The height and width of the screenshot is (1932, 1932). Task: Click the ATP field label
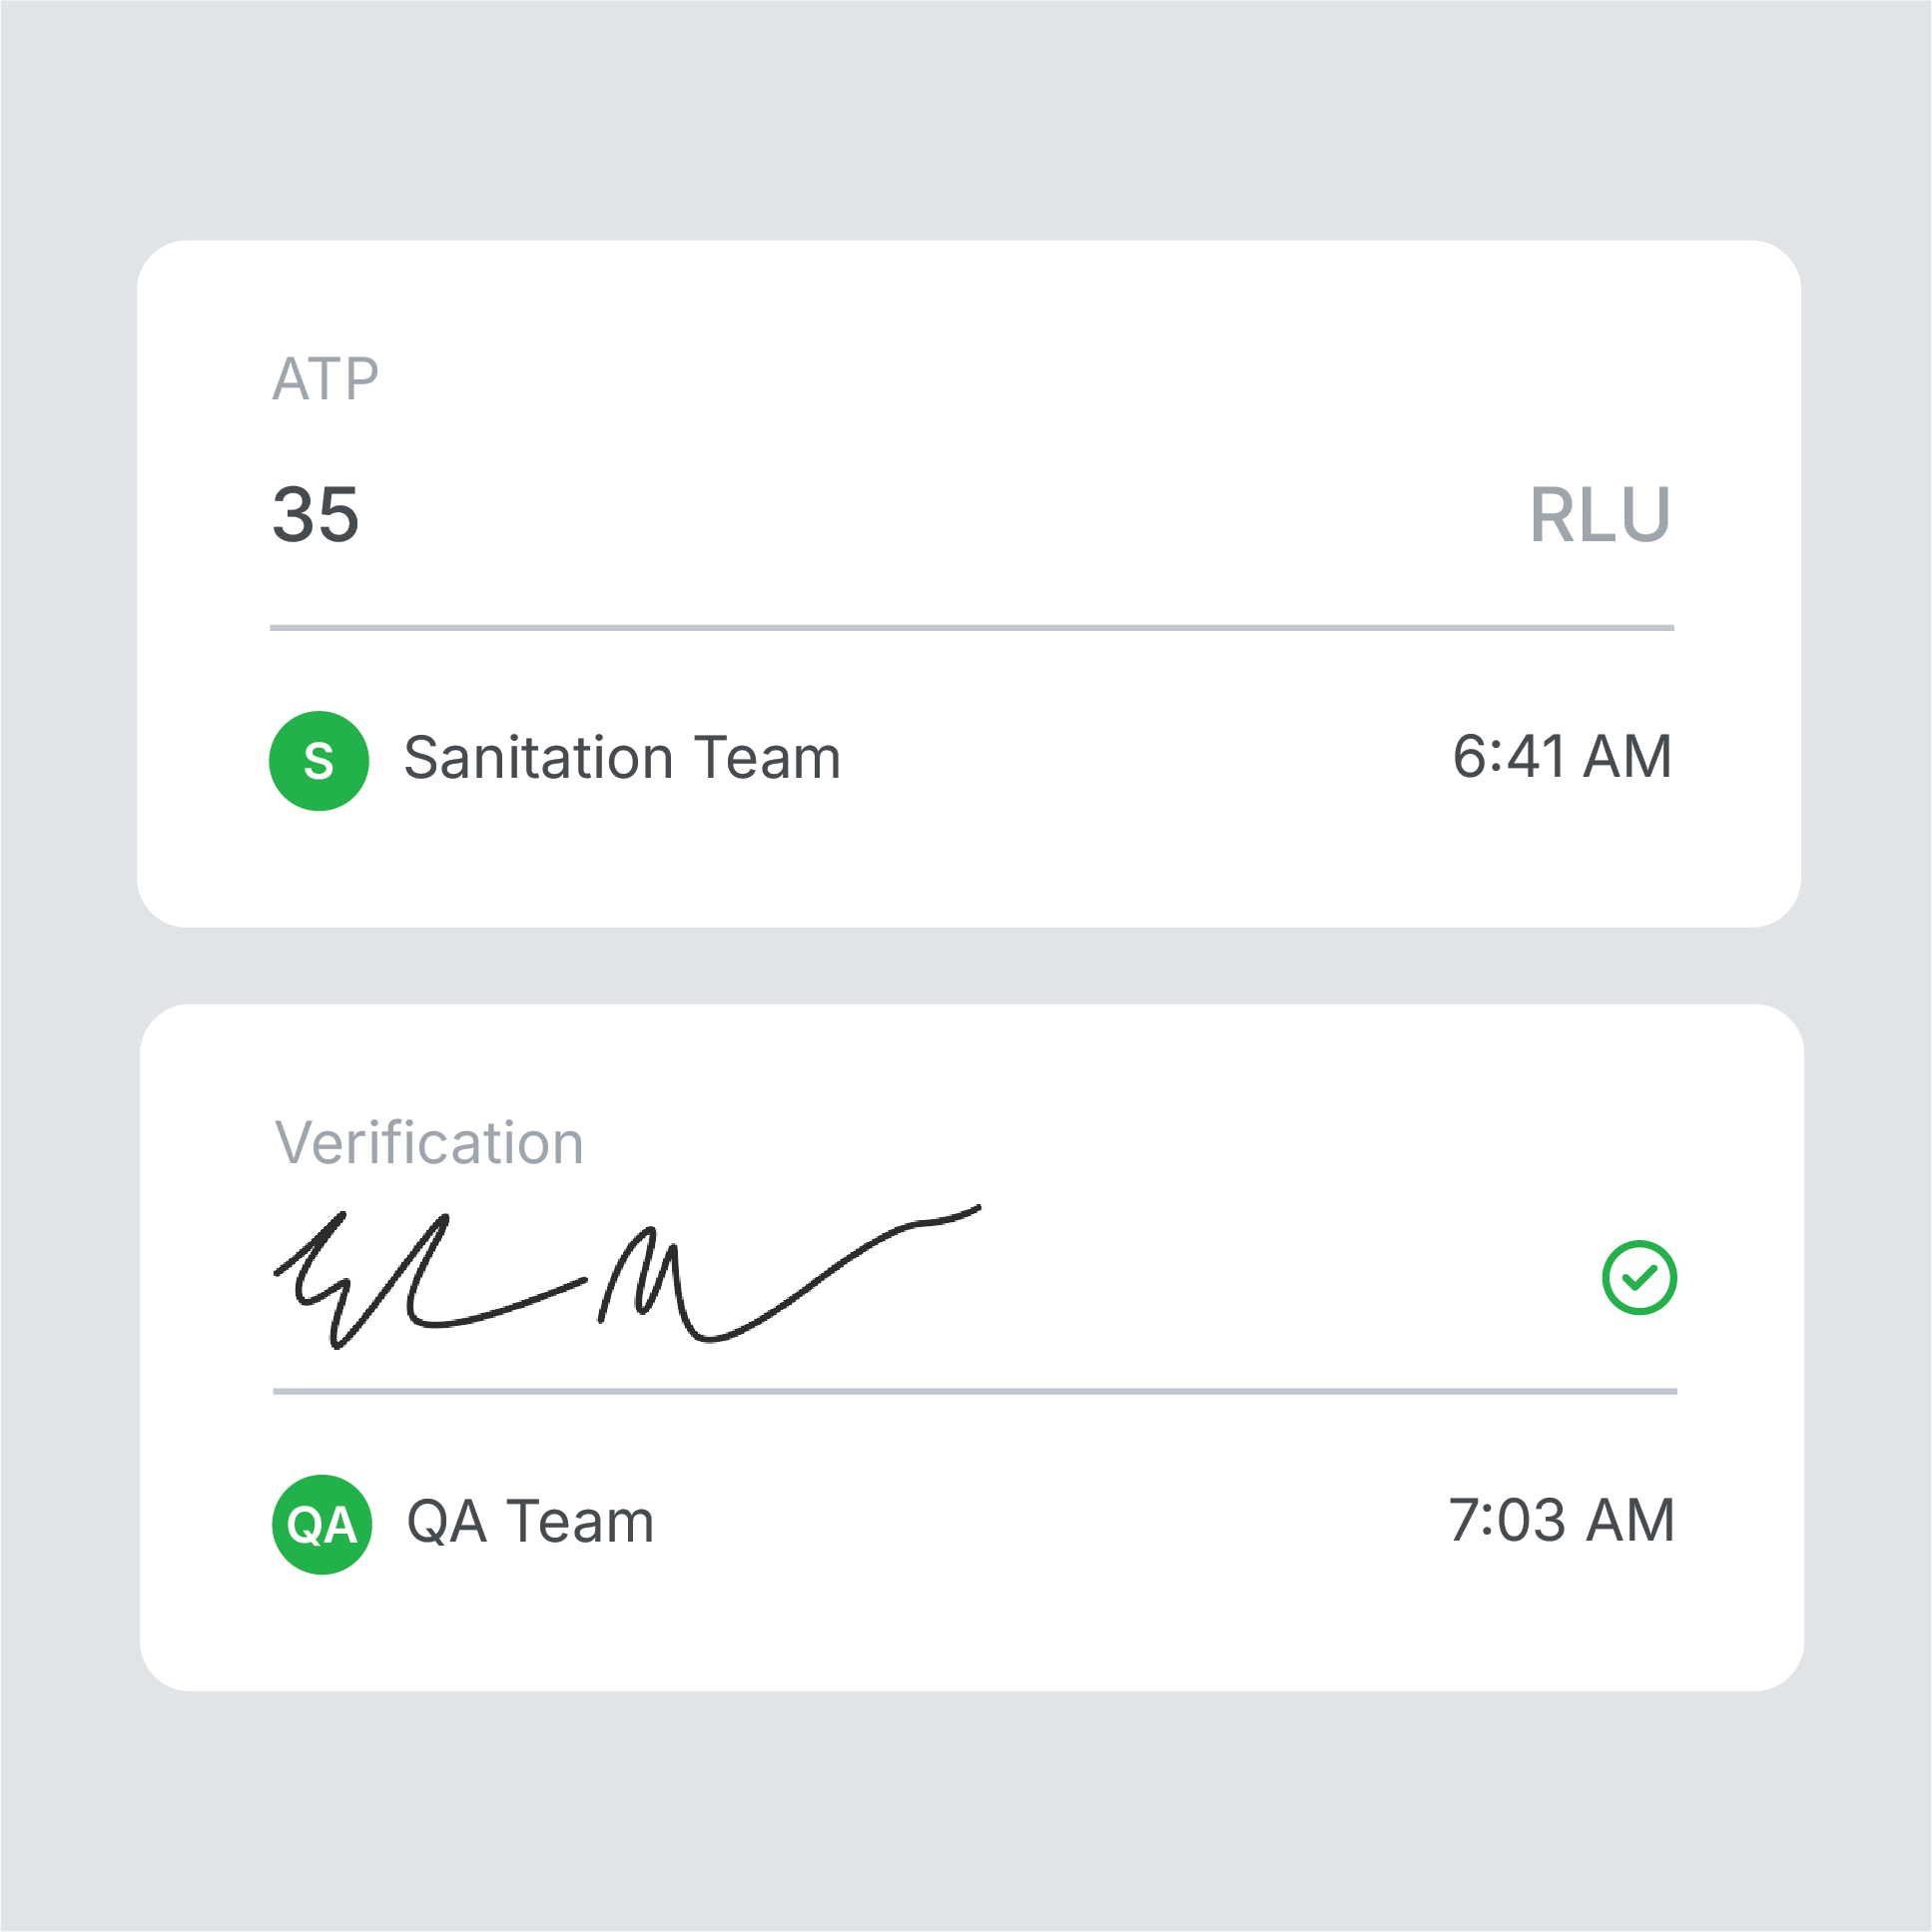click(326, 379)
